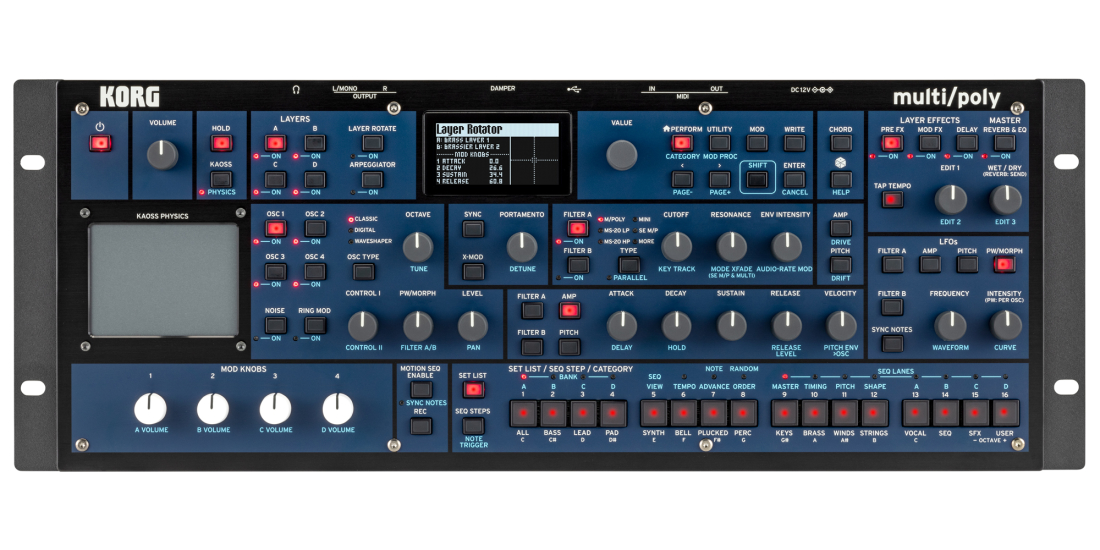Go to previous page with PAGE-
Image resolution: width=1100 pixels, height=550 pixels.
coord(682,179)
